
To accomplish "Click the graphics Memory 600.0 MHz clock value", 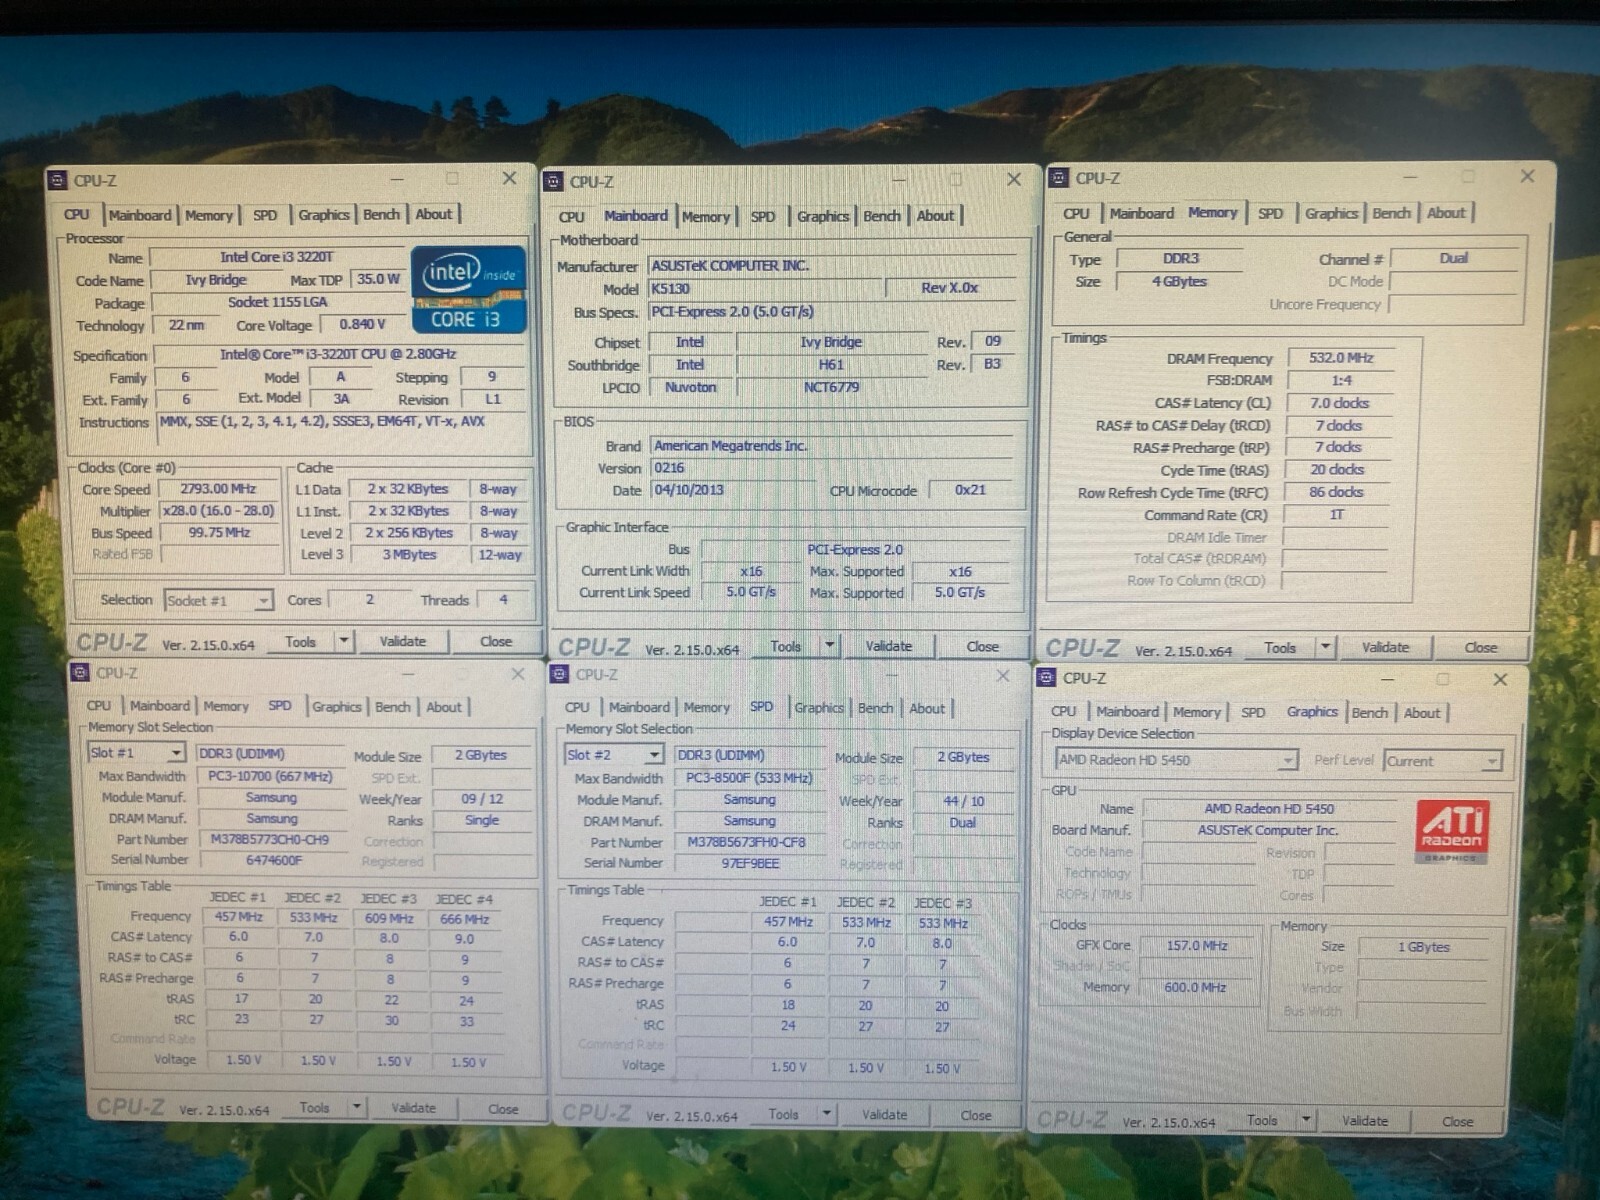I will [1197, 987].
